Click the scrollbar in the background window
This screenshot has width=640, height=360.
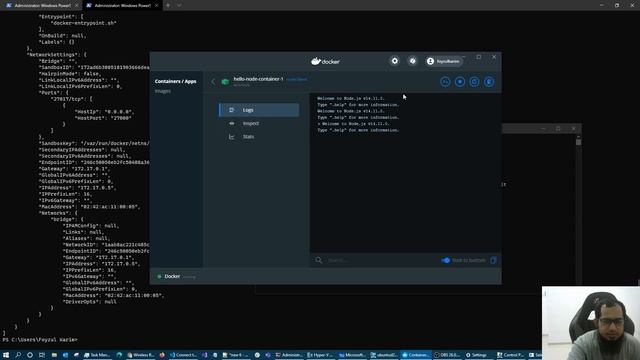coord(578,142)
